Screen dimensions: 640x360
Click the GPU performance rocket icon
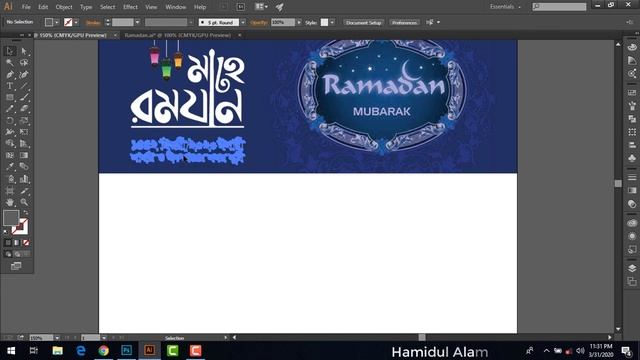pos(280,7)
